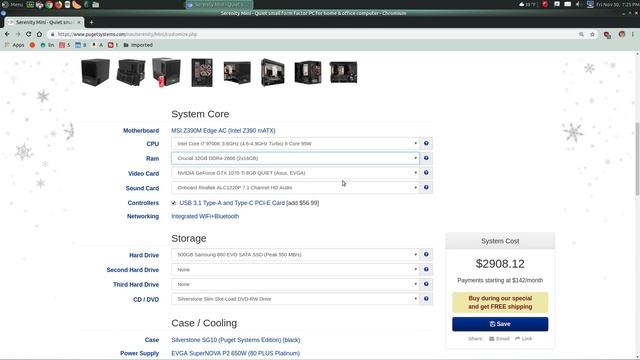Expand the Third Hard Drive dropdown
Screen dimensions: 640x360
295,284
